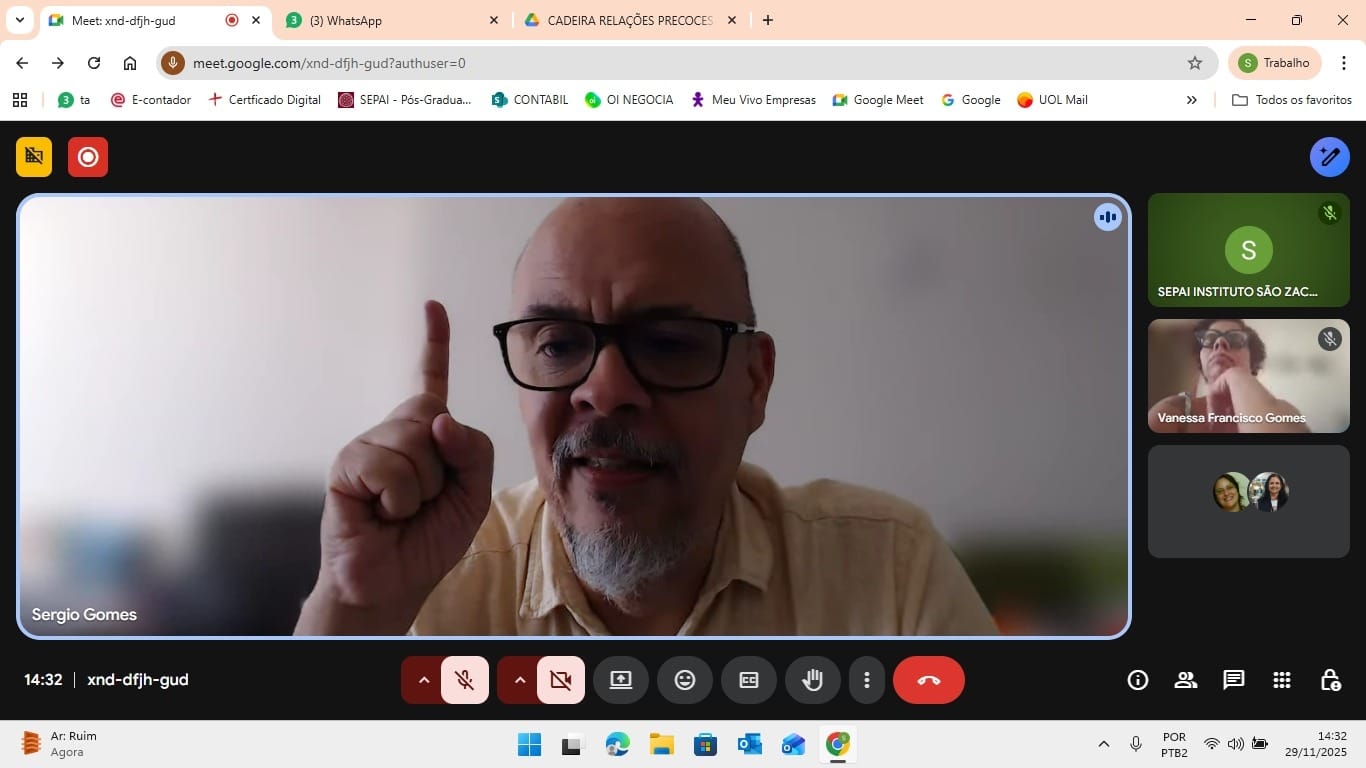Screen dimensions: 1366x768
Task: Open the activities grid icon
Action: pyautogui.click(x=1281, y=680)
